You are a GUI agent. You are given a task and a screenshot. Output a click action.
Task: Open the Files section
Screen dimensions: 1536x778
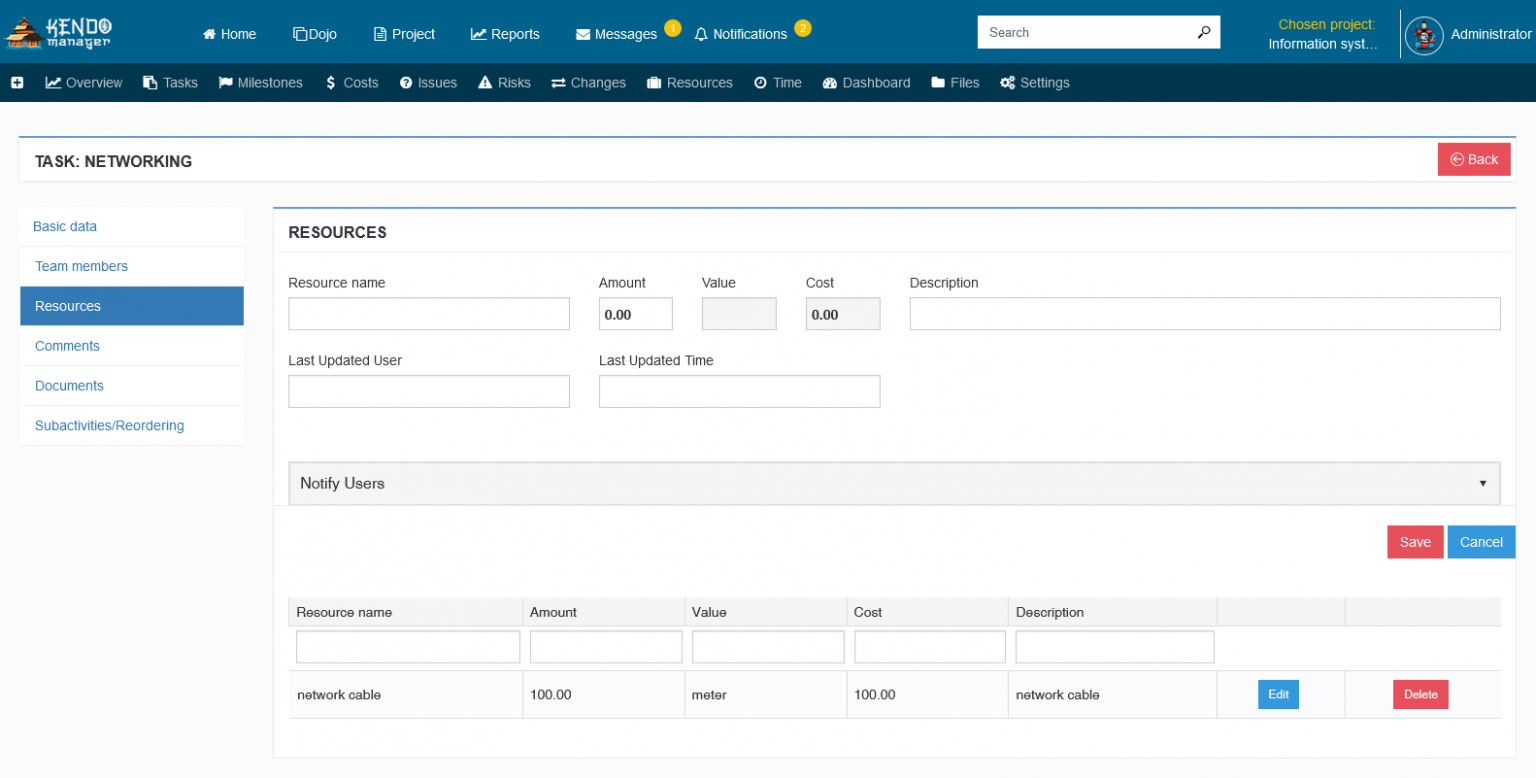[x=955, y=83]
